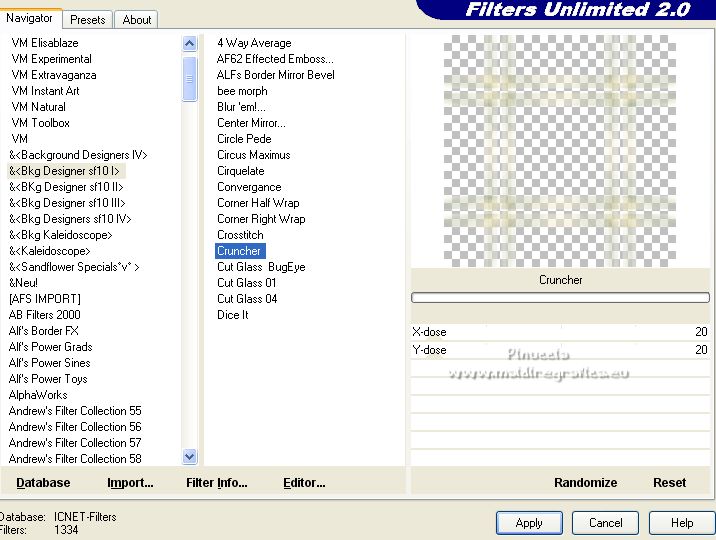Viewport: 716px width, 540px height.
Task: Select Andrew's Filter Collection 57
Action: click(x=75, y=442)
